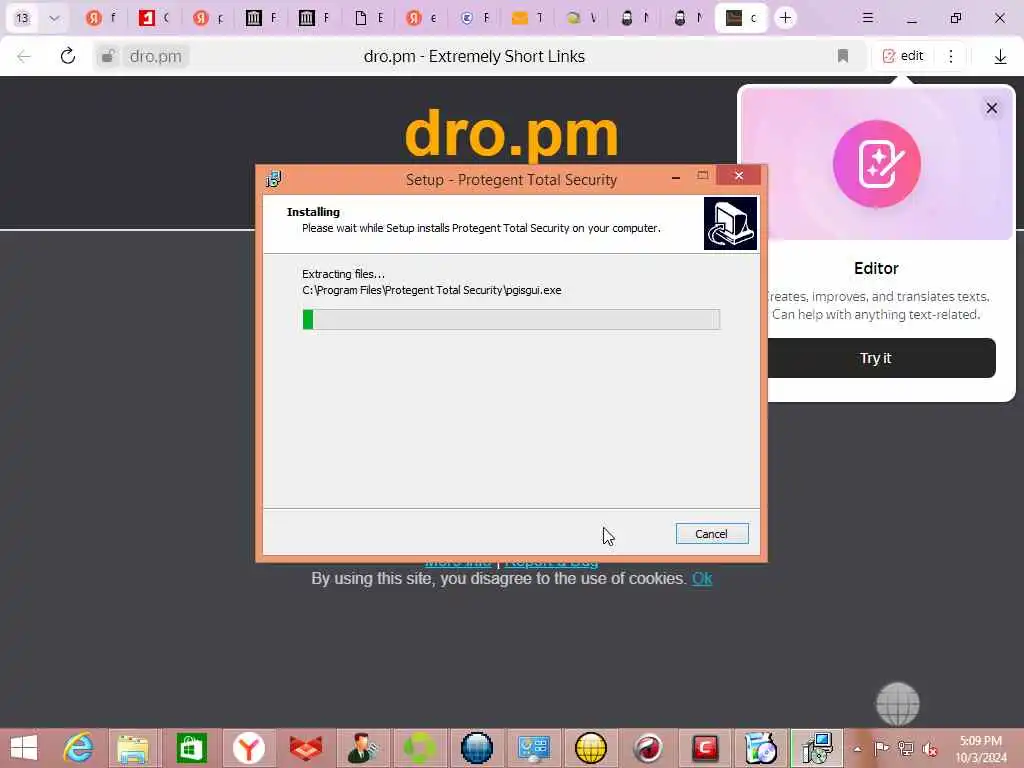Viewport: 1024px width, 768px height.
Task: Open the browser three-dot menu
Action: tap(951, 56)
